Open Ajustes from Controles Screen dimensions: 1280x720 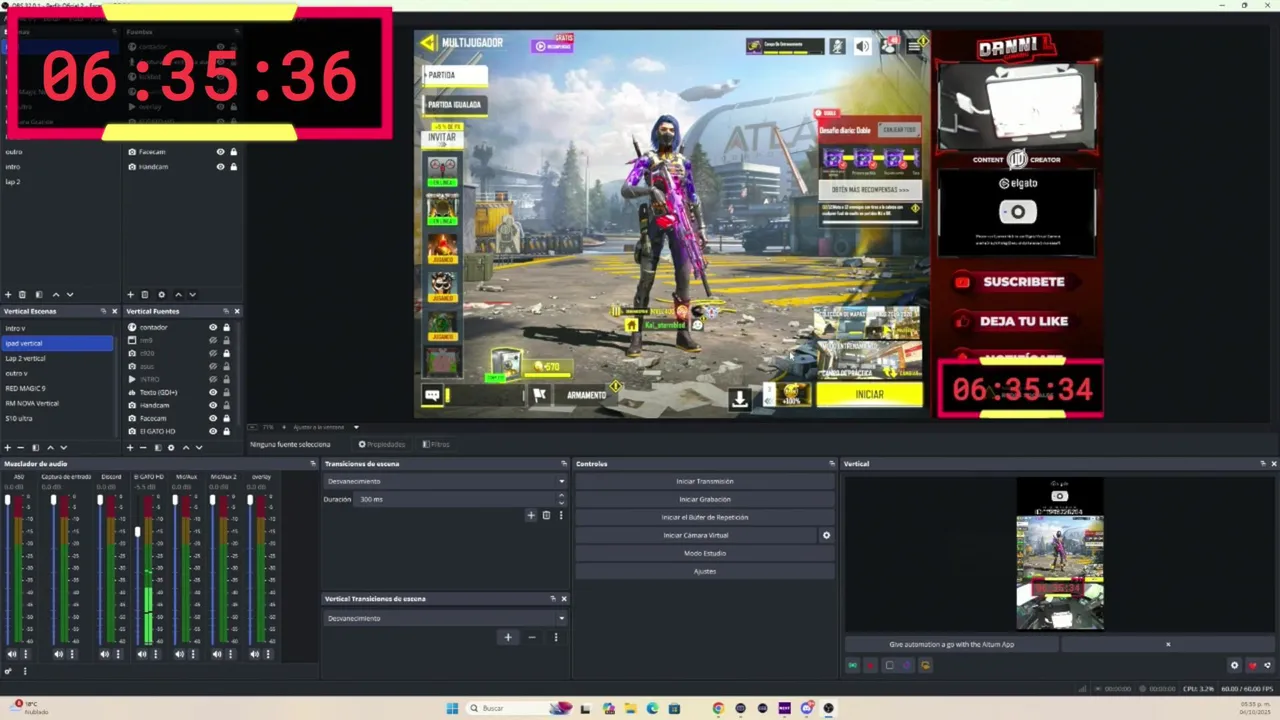(705, 571)
